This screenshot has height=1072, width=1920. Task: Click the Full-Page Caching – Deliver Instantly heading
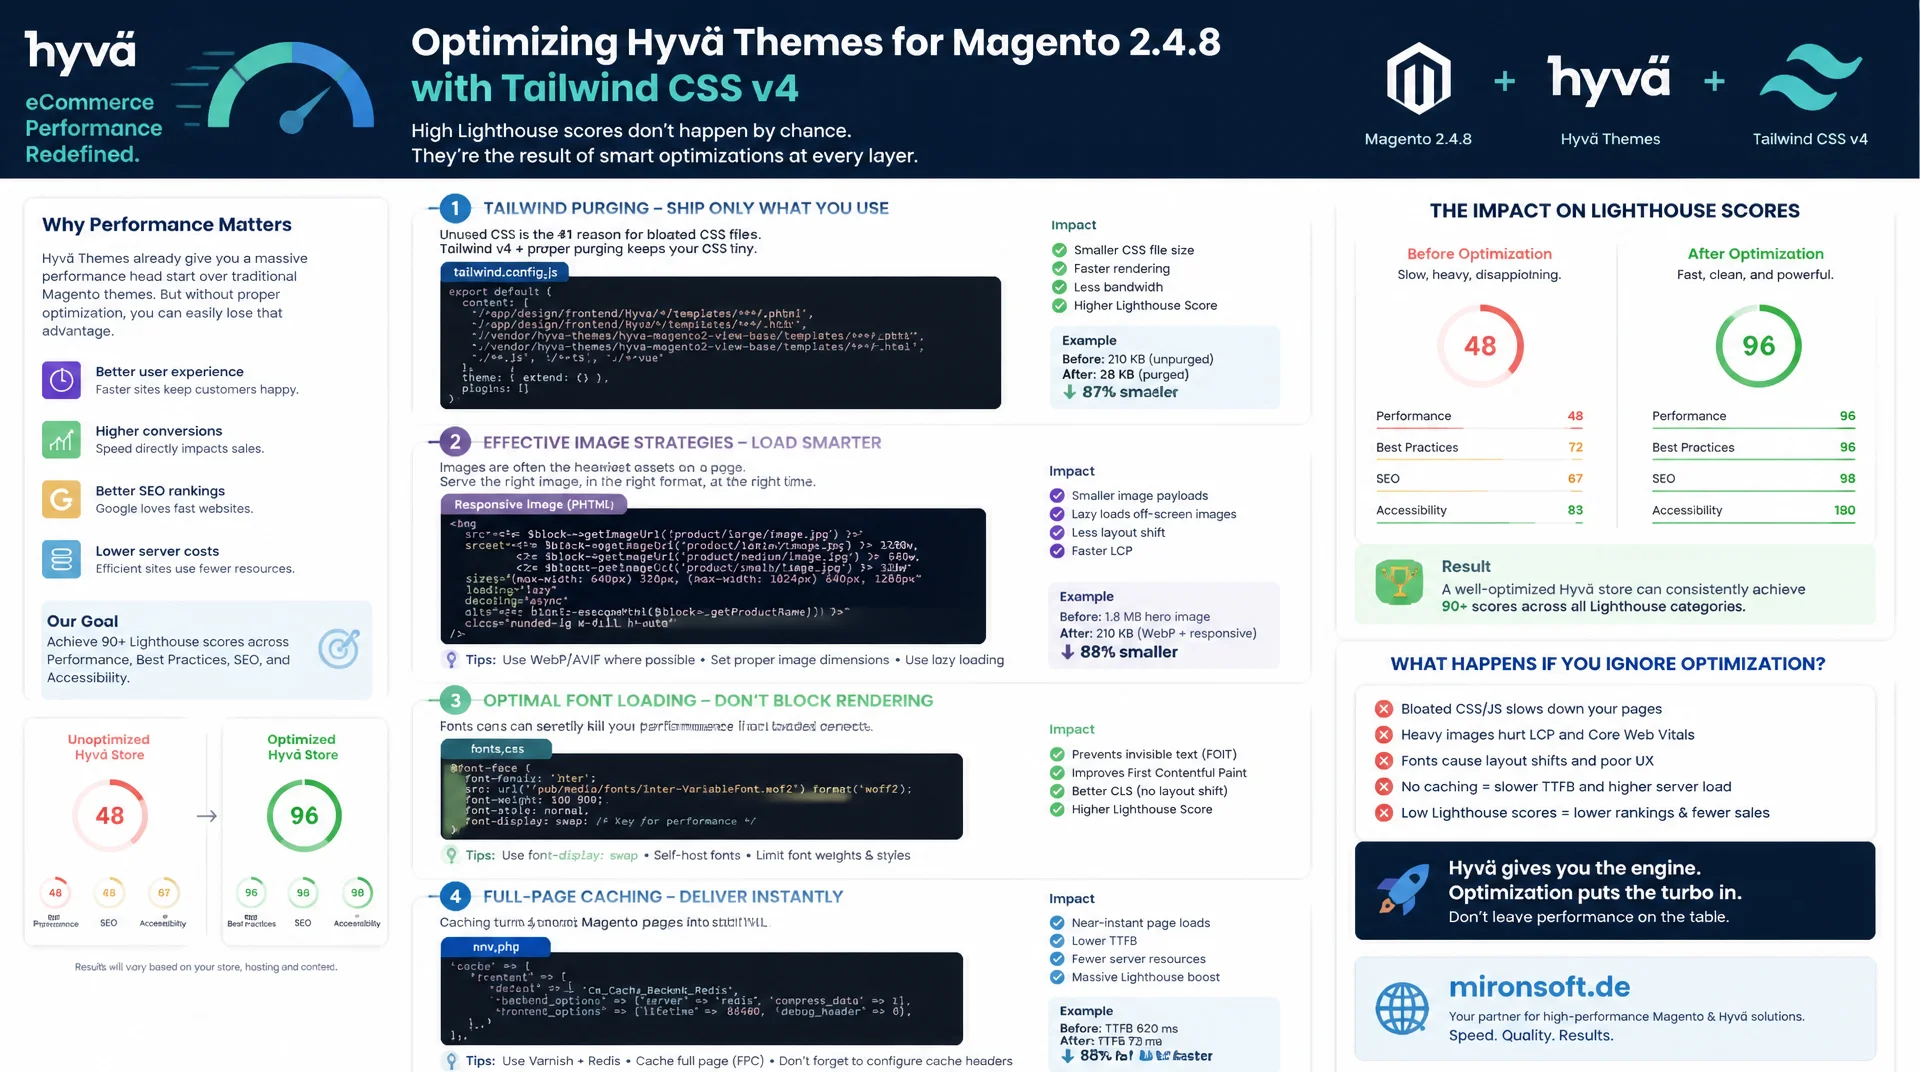[x=663, y=897]
